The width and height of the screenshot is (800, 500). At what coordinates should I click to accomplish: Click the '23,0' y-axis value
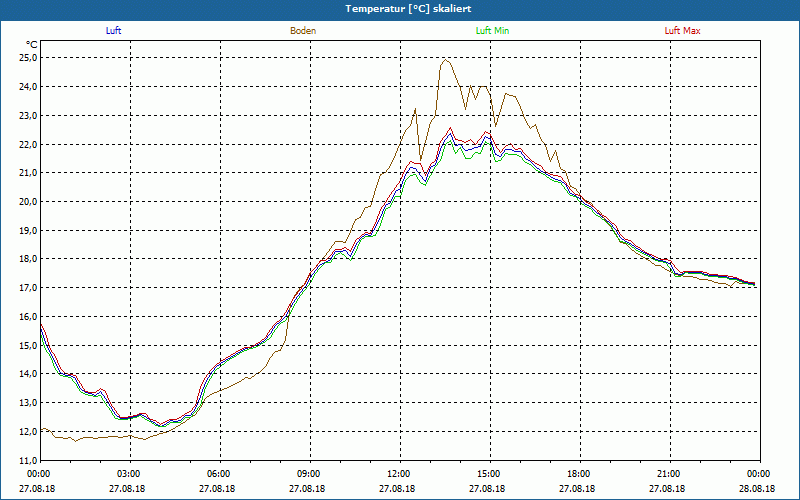coord(28,115)
